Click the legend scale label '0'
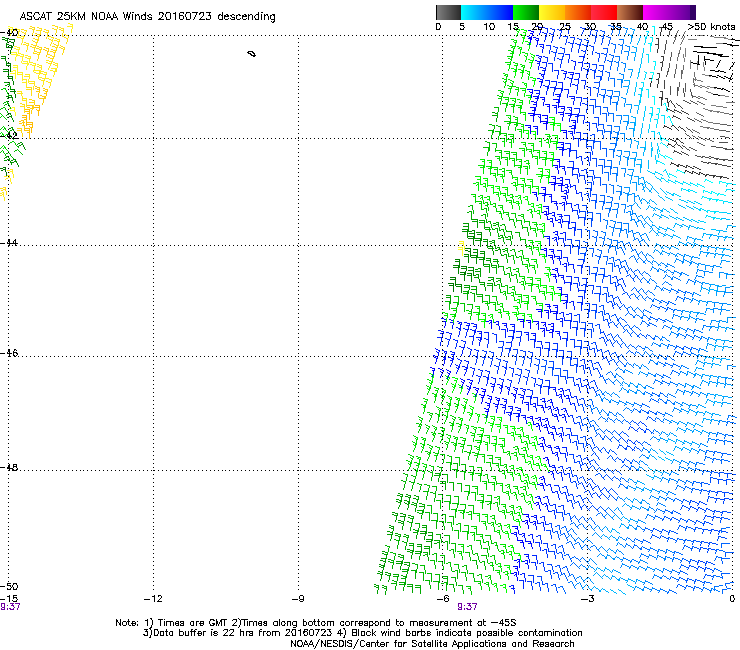Image resolution: width=740 pixels, height=650 pixels. click(438, 27)
